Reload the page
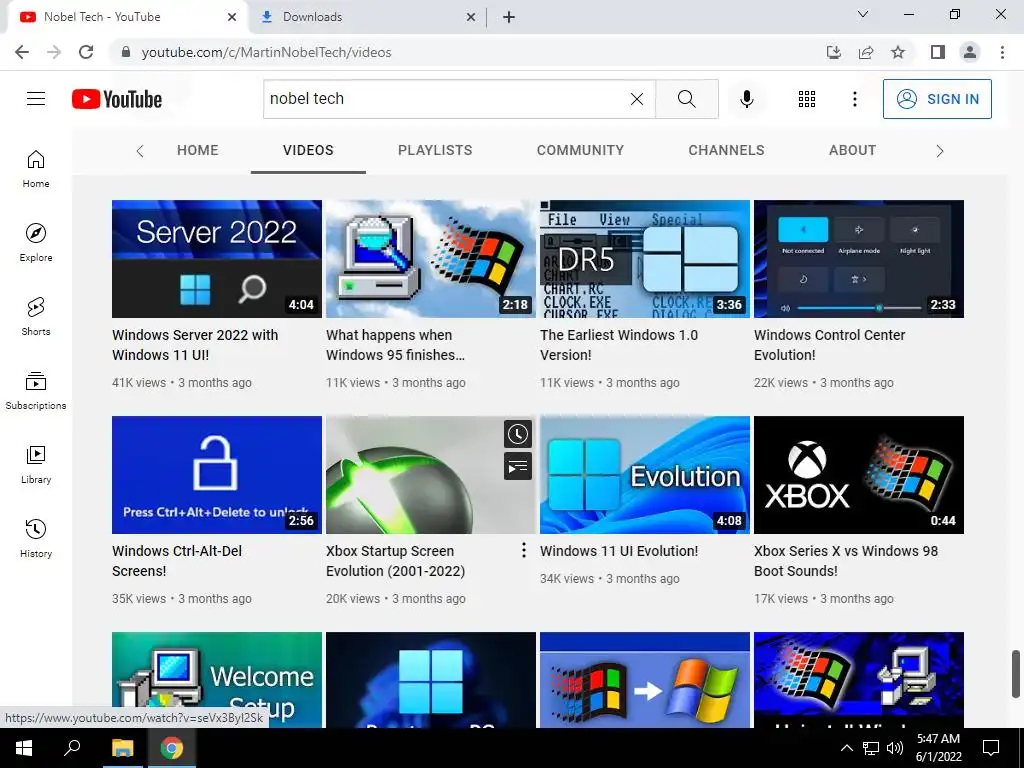This screenshot has height=768, width=1024. [86, 52]
